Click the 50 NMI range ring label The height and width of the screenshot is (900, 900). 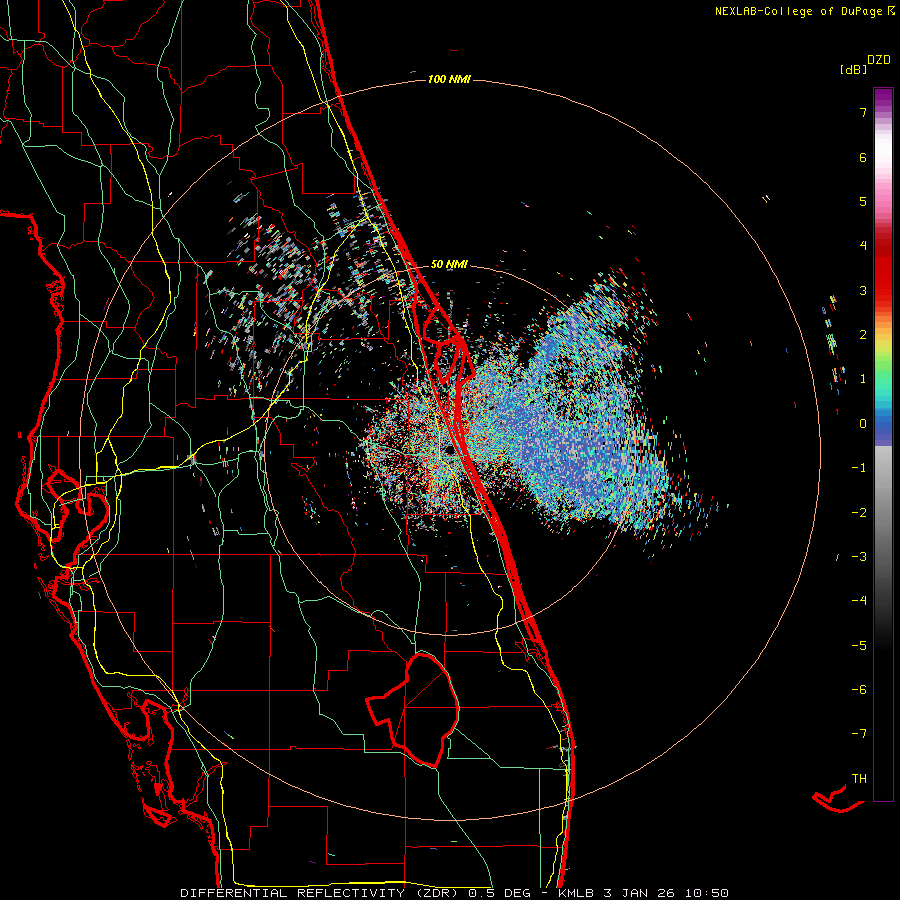pos(449,265)
